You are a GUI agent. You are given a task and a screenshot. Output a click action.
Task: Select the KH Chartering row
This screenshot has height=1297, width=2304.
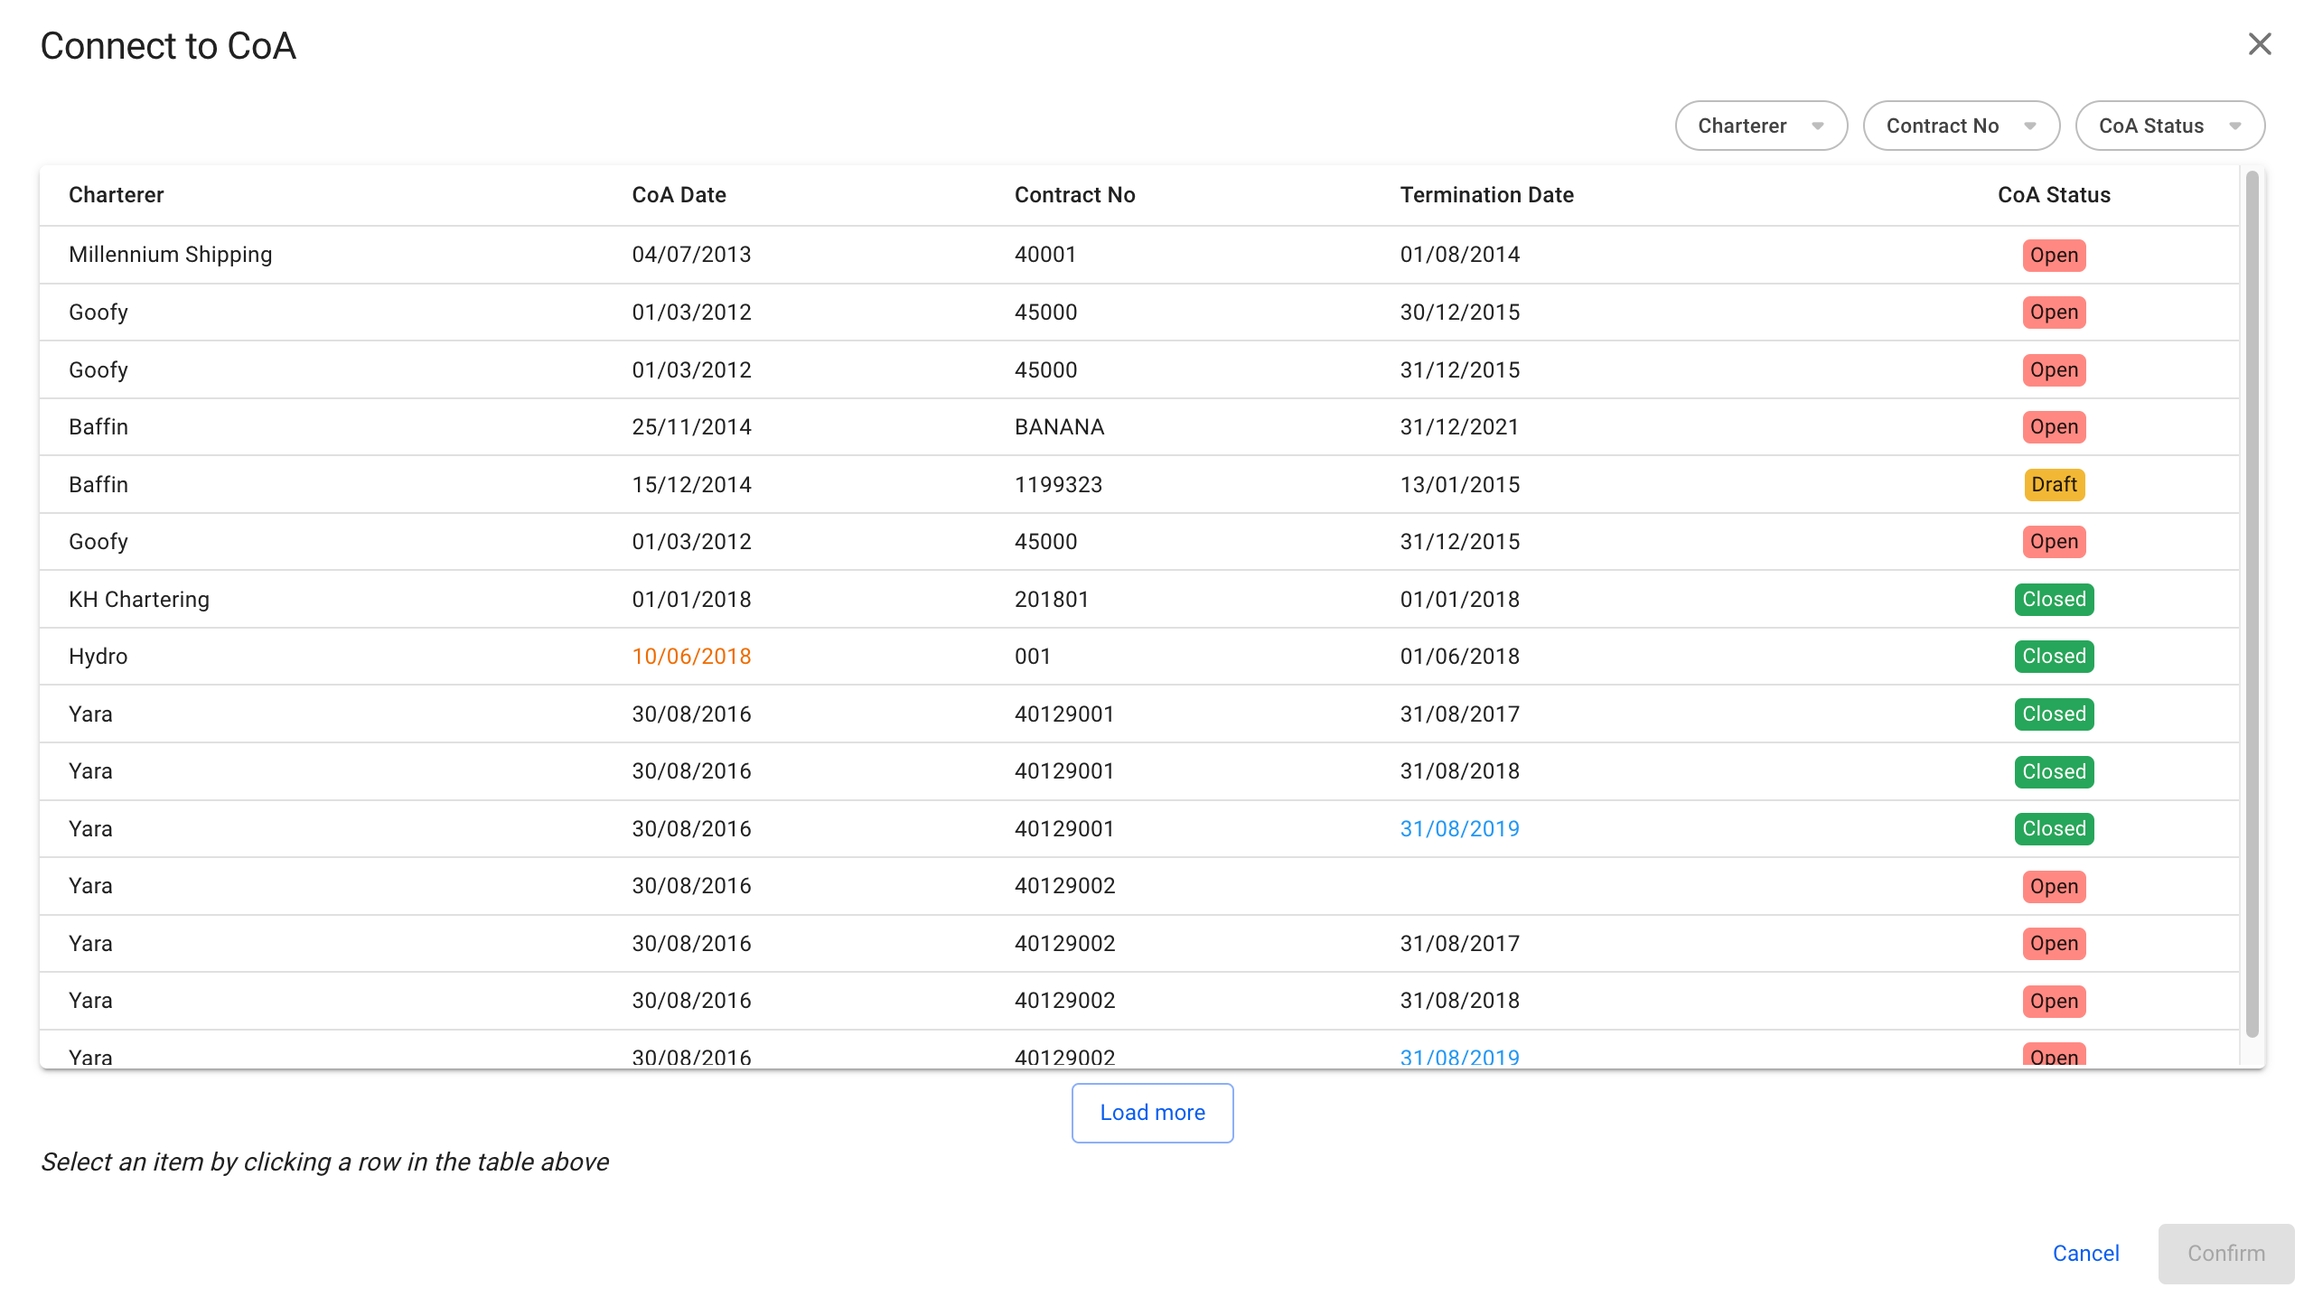pos(139,599)
